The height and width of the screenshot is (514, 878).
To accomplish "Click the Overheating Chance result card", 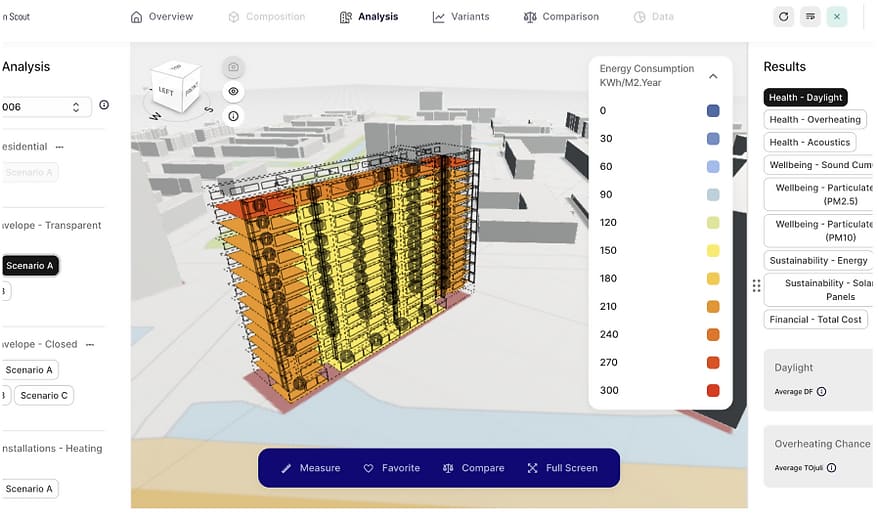I will click(818, 456).
